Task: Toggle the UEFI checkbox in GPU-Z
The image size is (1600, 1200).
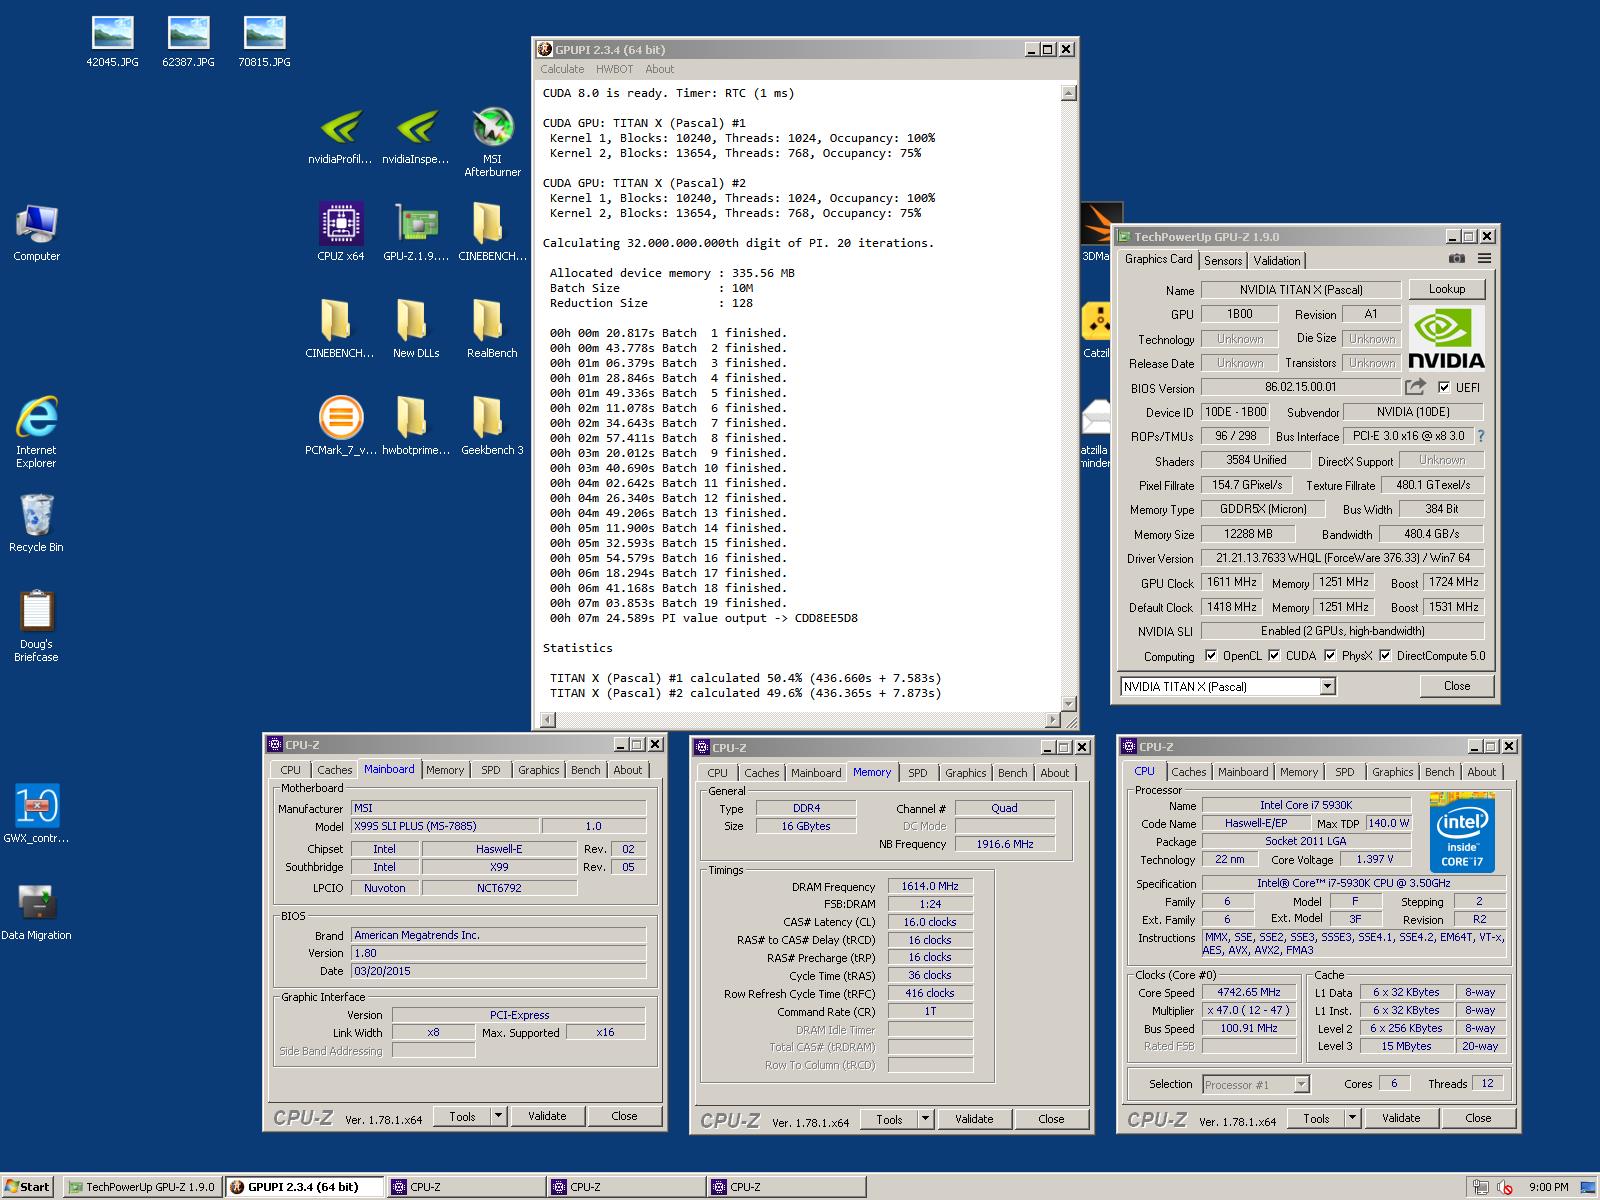Action: (x=1444, y=388)
